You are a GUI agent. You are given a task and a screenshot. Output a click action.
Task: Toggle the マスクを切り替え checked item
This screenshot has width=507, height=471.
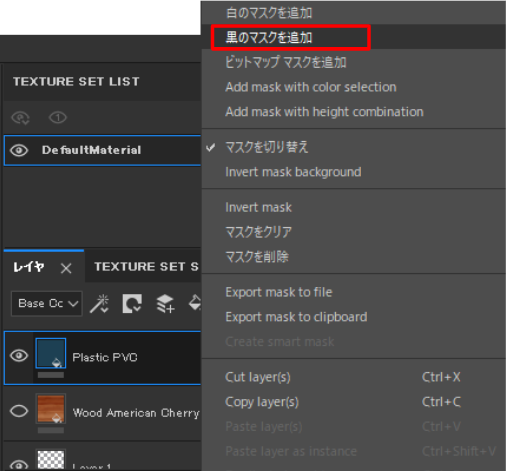click(x=354, y=147)
